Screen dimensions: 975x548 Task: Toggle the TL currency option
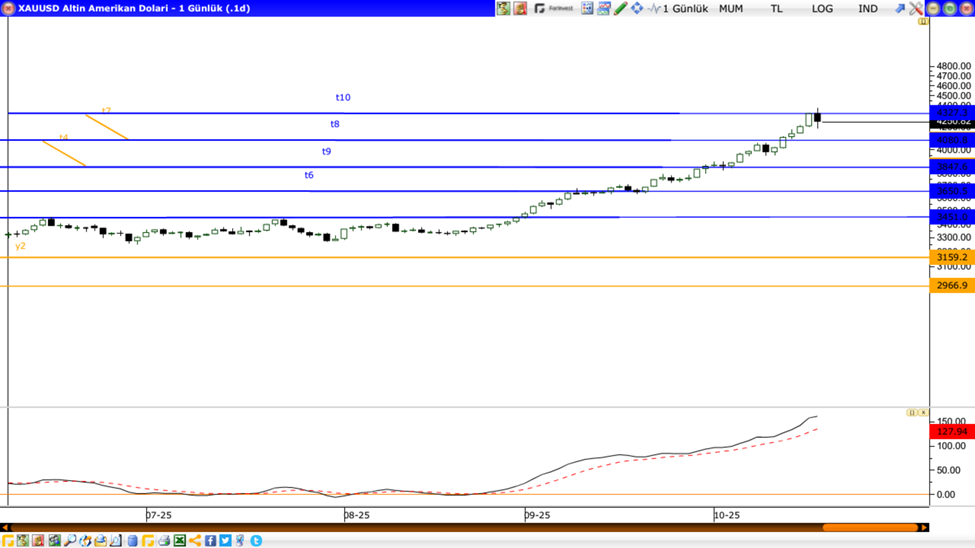776,8
